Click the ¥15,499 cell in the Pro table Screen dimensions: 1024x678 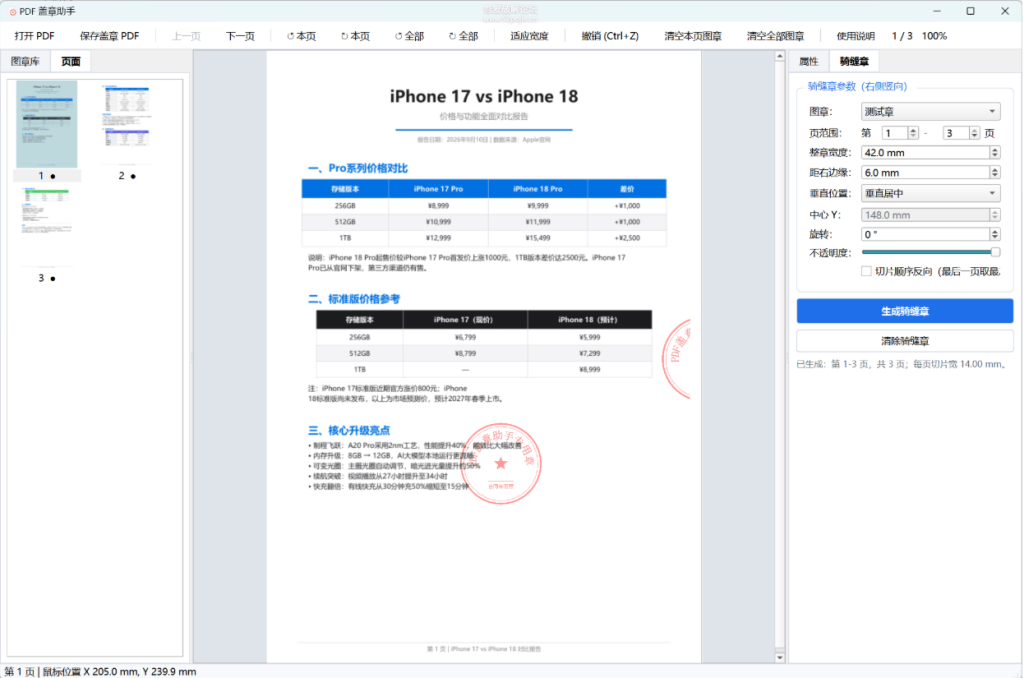(537, 238)
